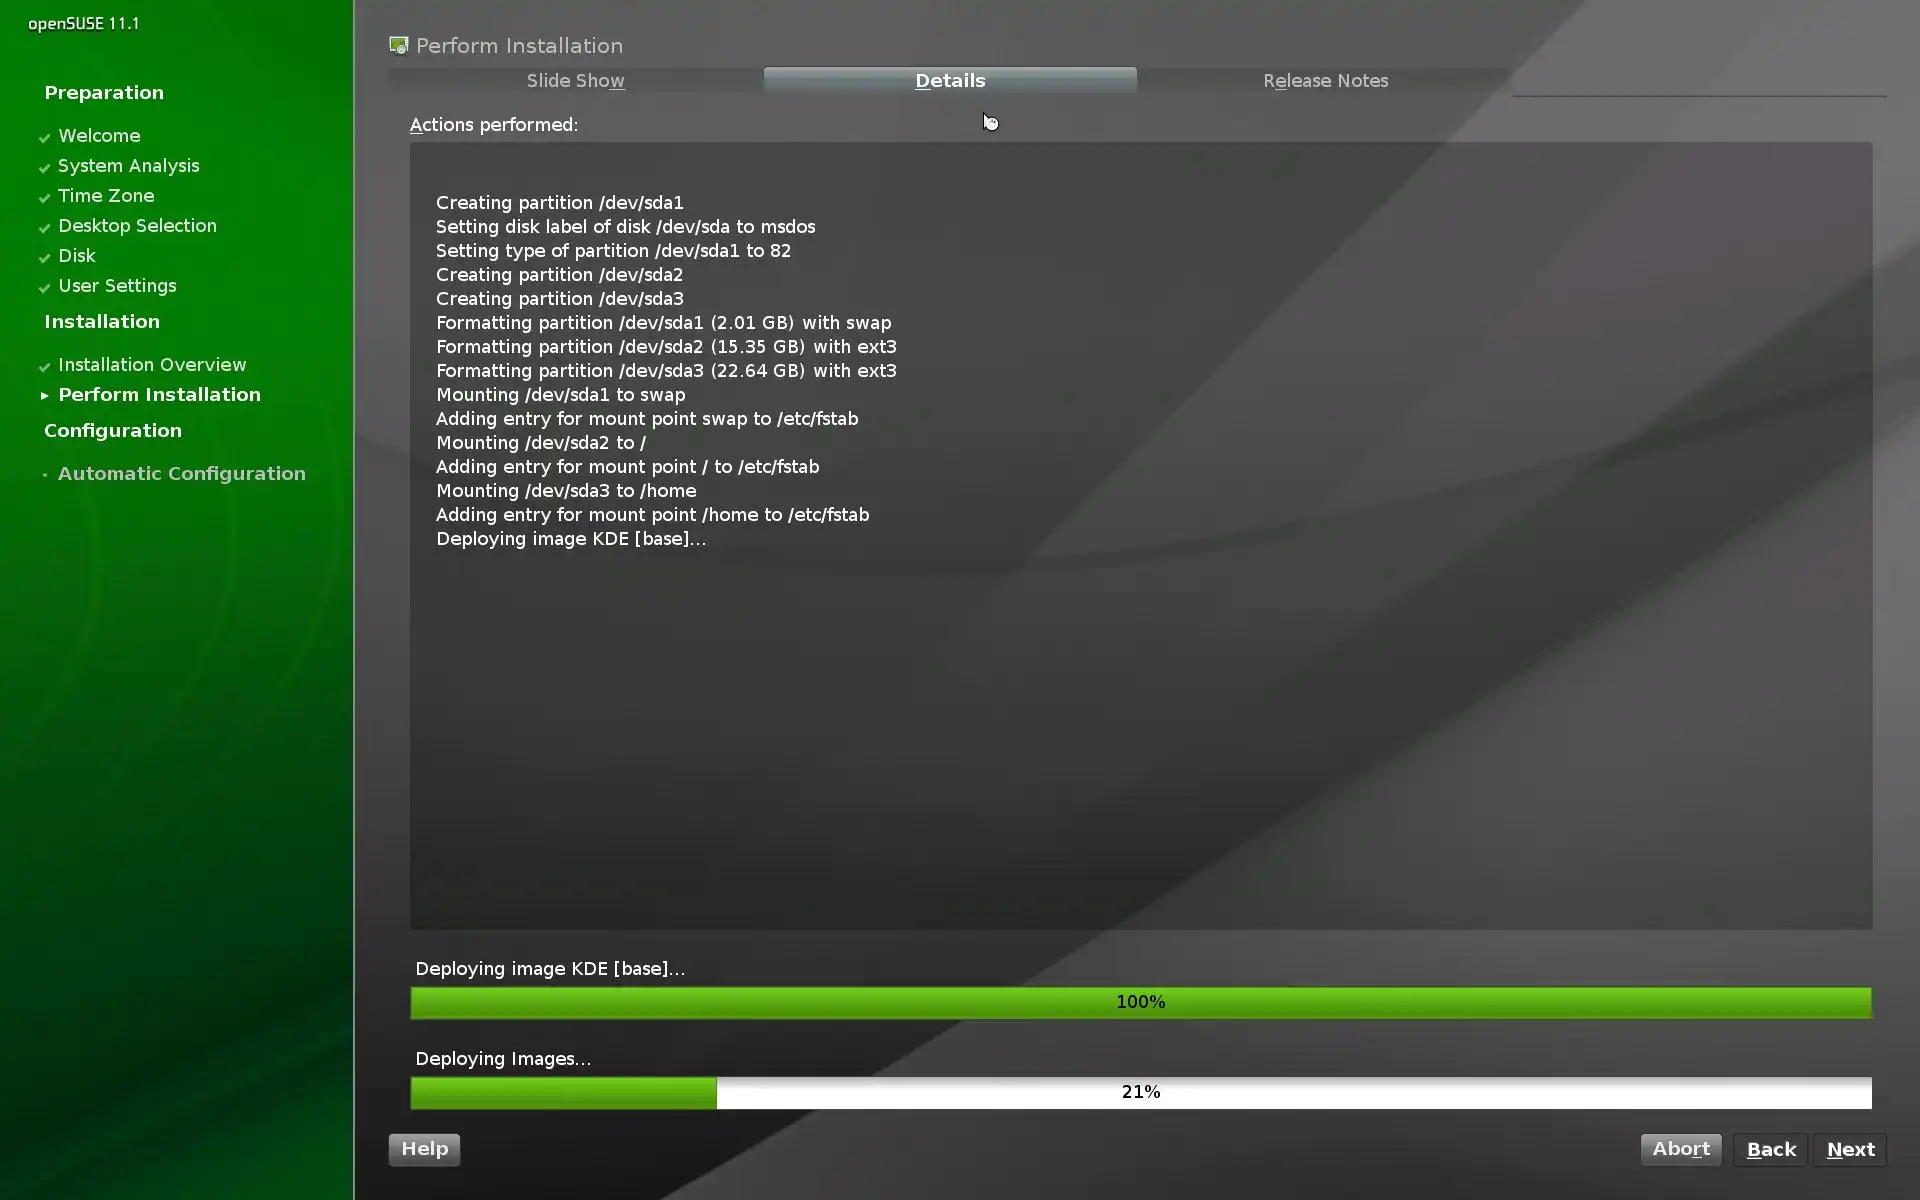Click the KDE base 100% progress bar
The height and width of the screenshot is (1200, 1920).
coord(1140,1002)
